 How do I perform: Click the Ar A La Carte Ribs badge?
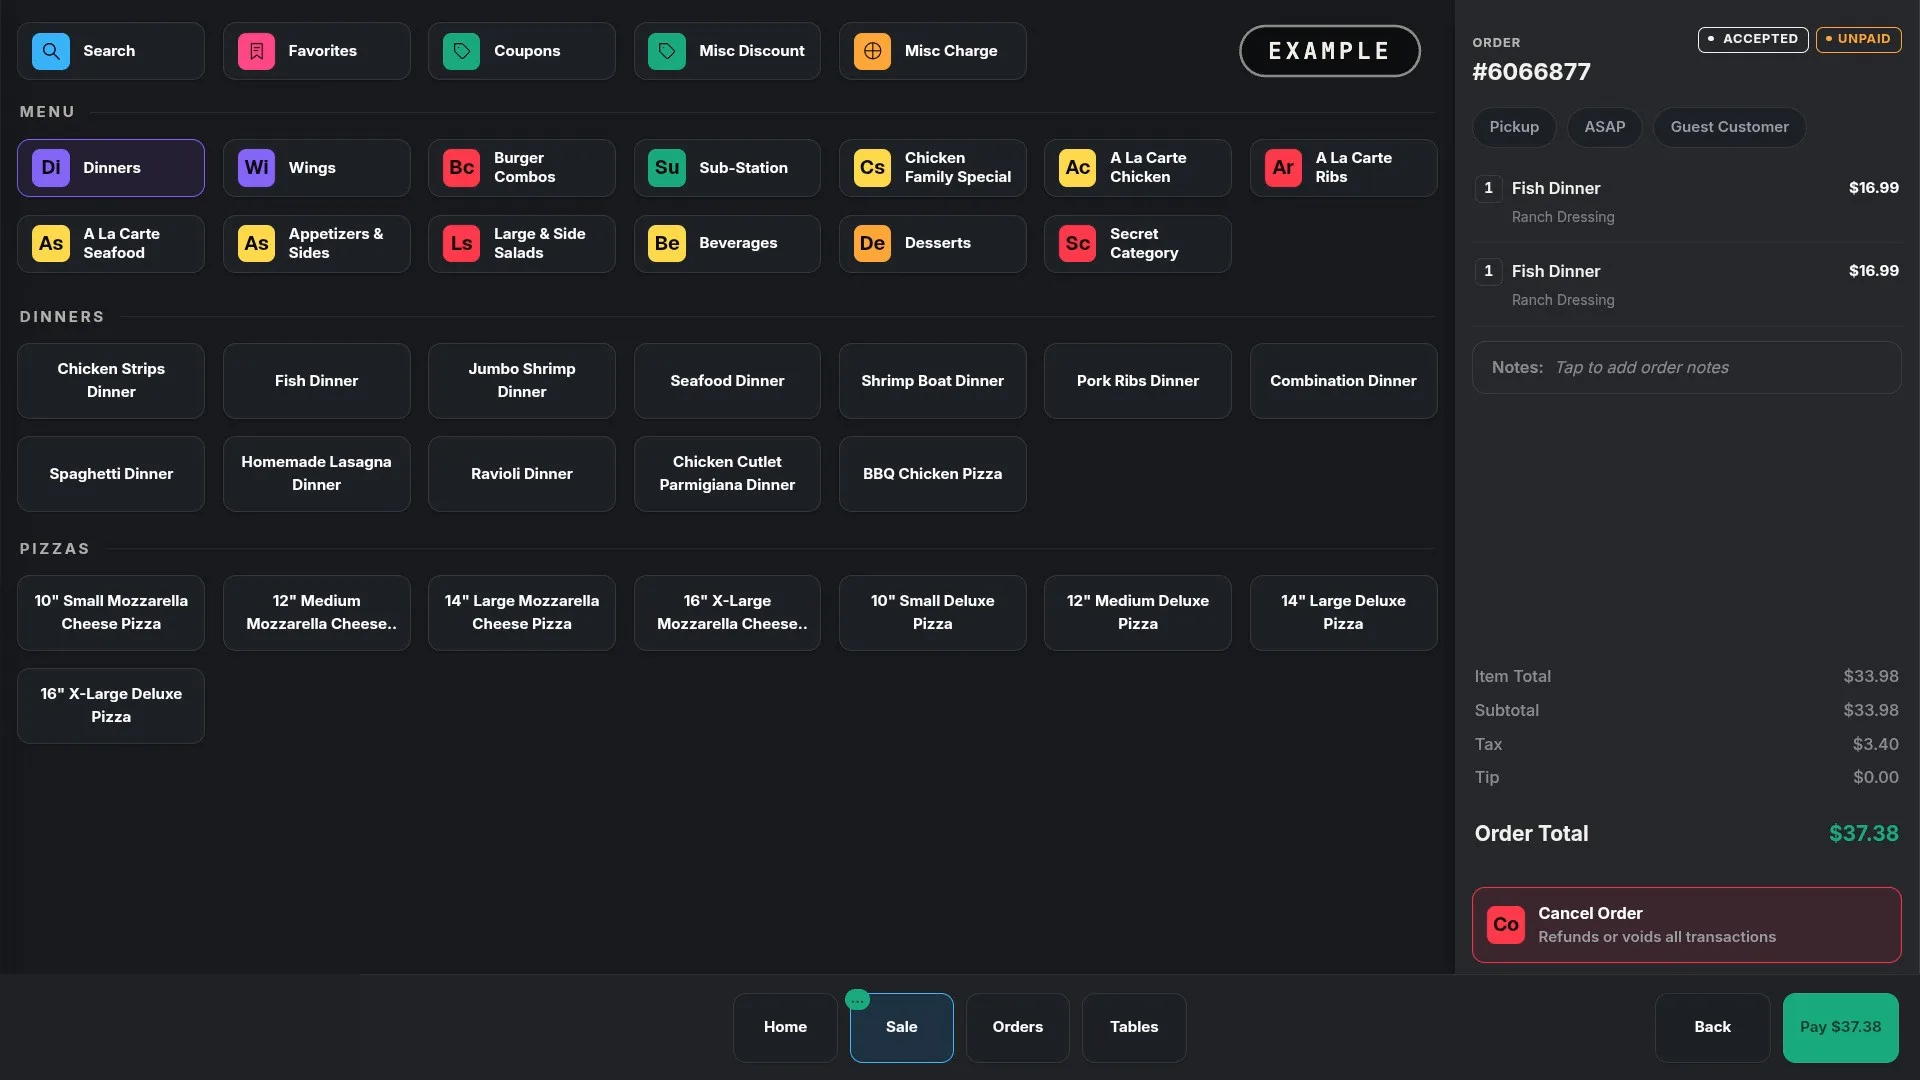[x=1283, y=168]
